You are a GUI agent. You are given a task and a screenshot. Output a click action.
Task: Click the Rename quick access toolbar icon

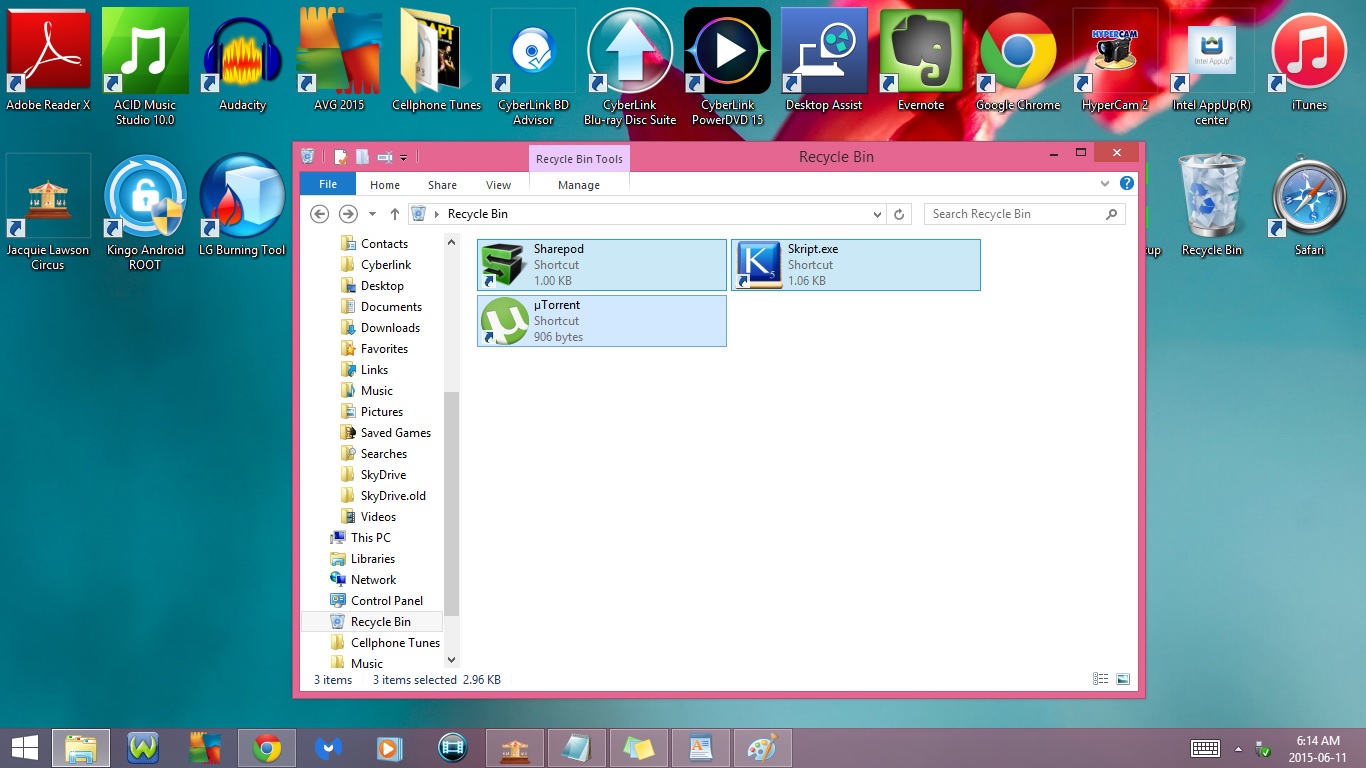(x=385, y=157)
